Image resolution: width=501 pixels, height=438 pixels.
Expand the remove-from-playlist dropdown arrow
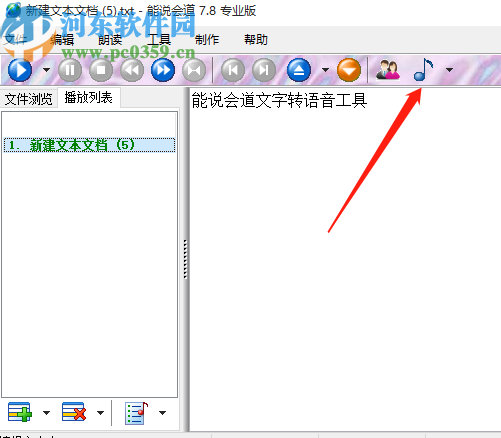point(100,413)
